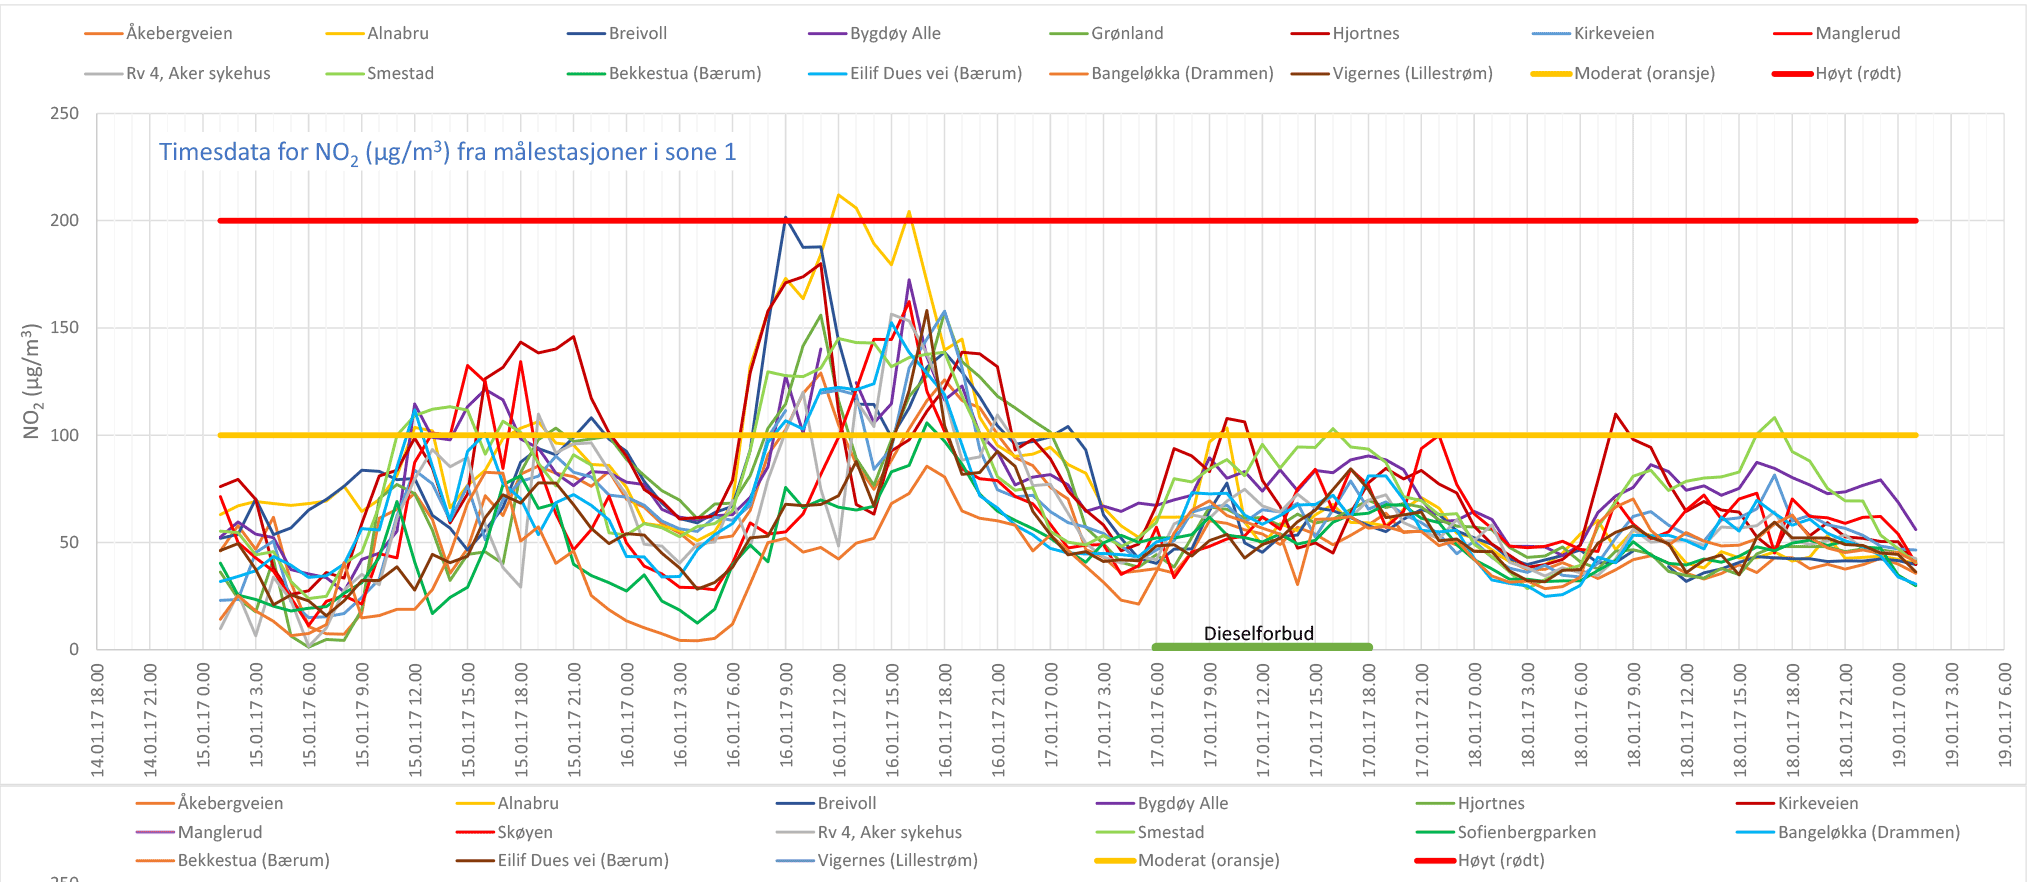Click the x-axis label '18.01.17 9.00'
Image resolution: width=2031 pixels, height=882 pixels.
[x=1635, y=716]
